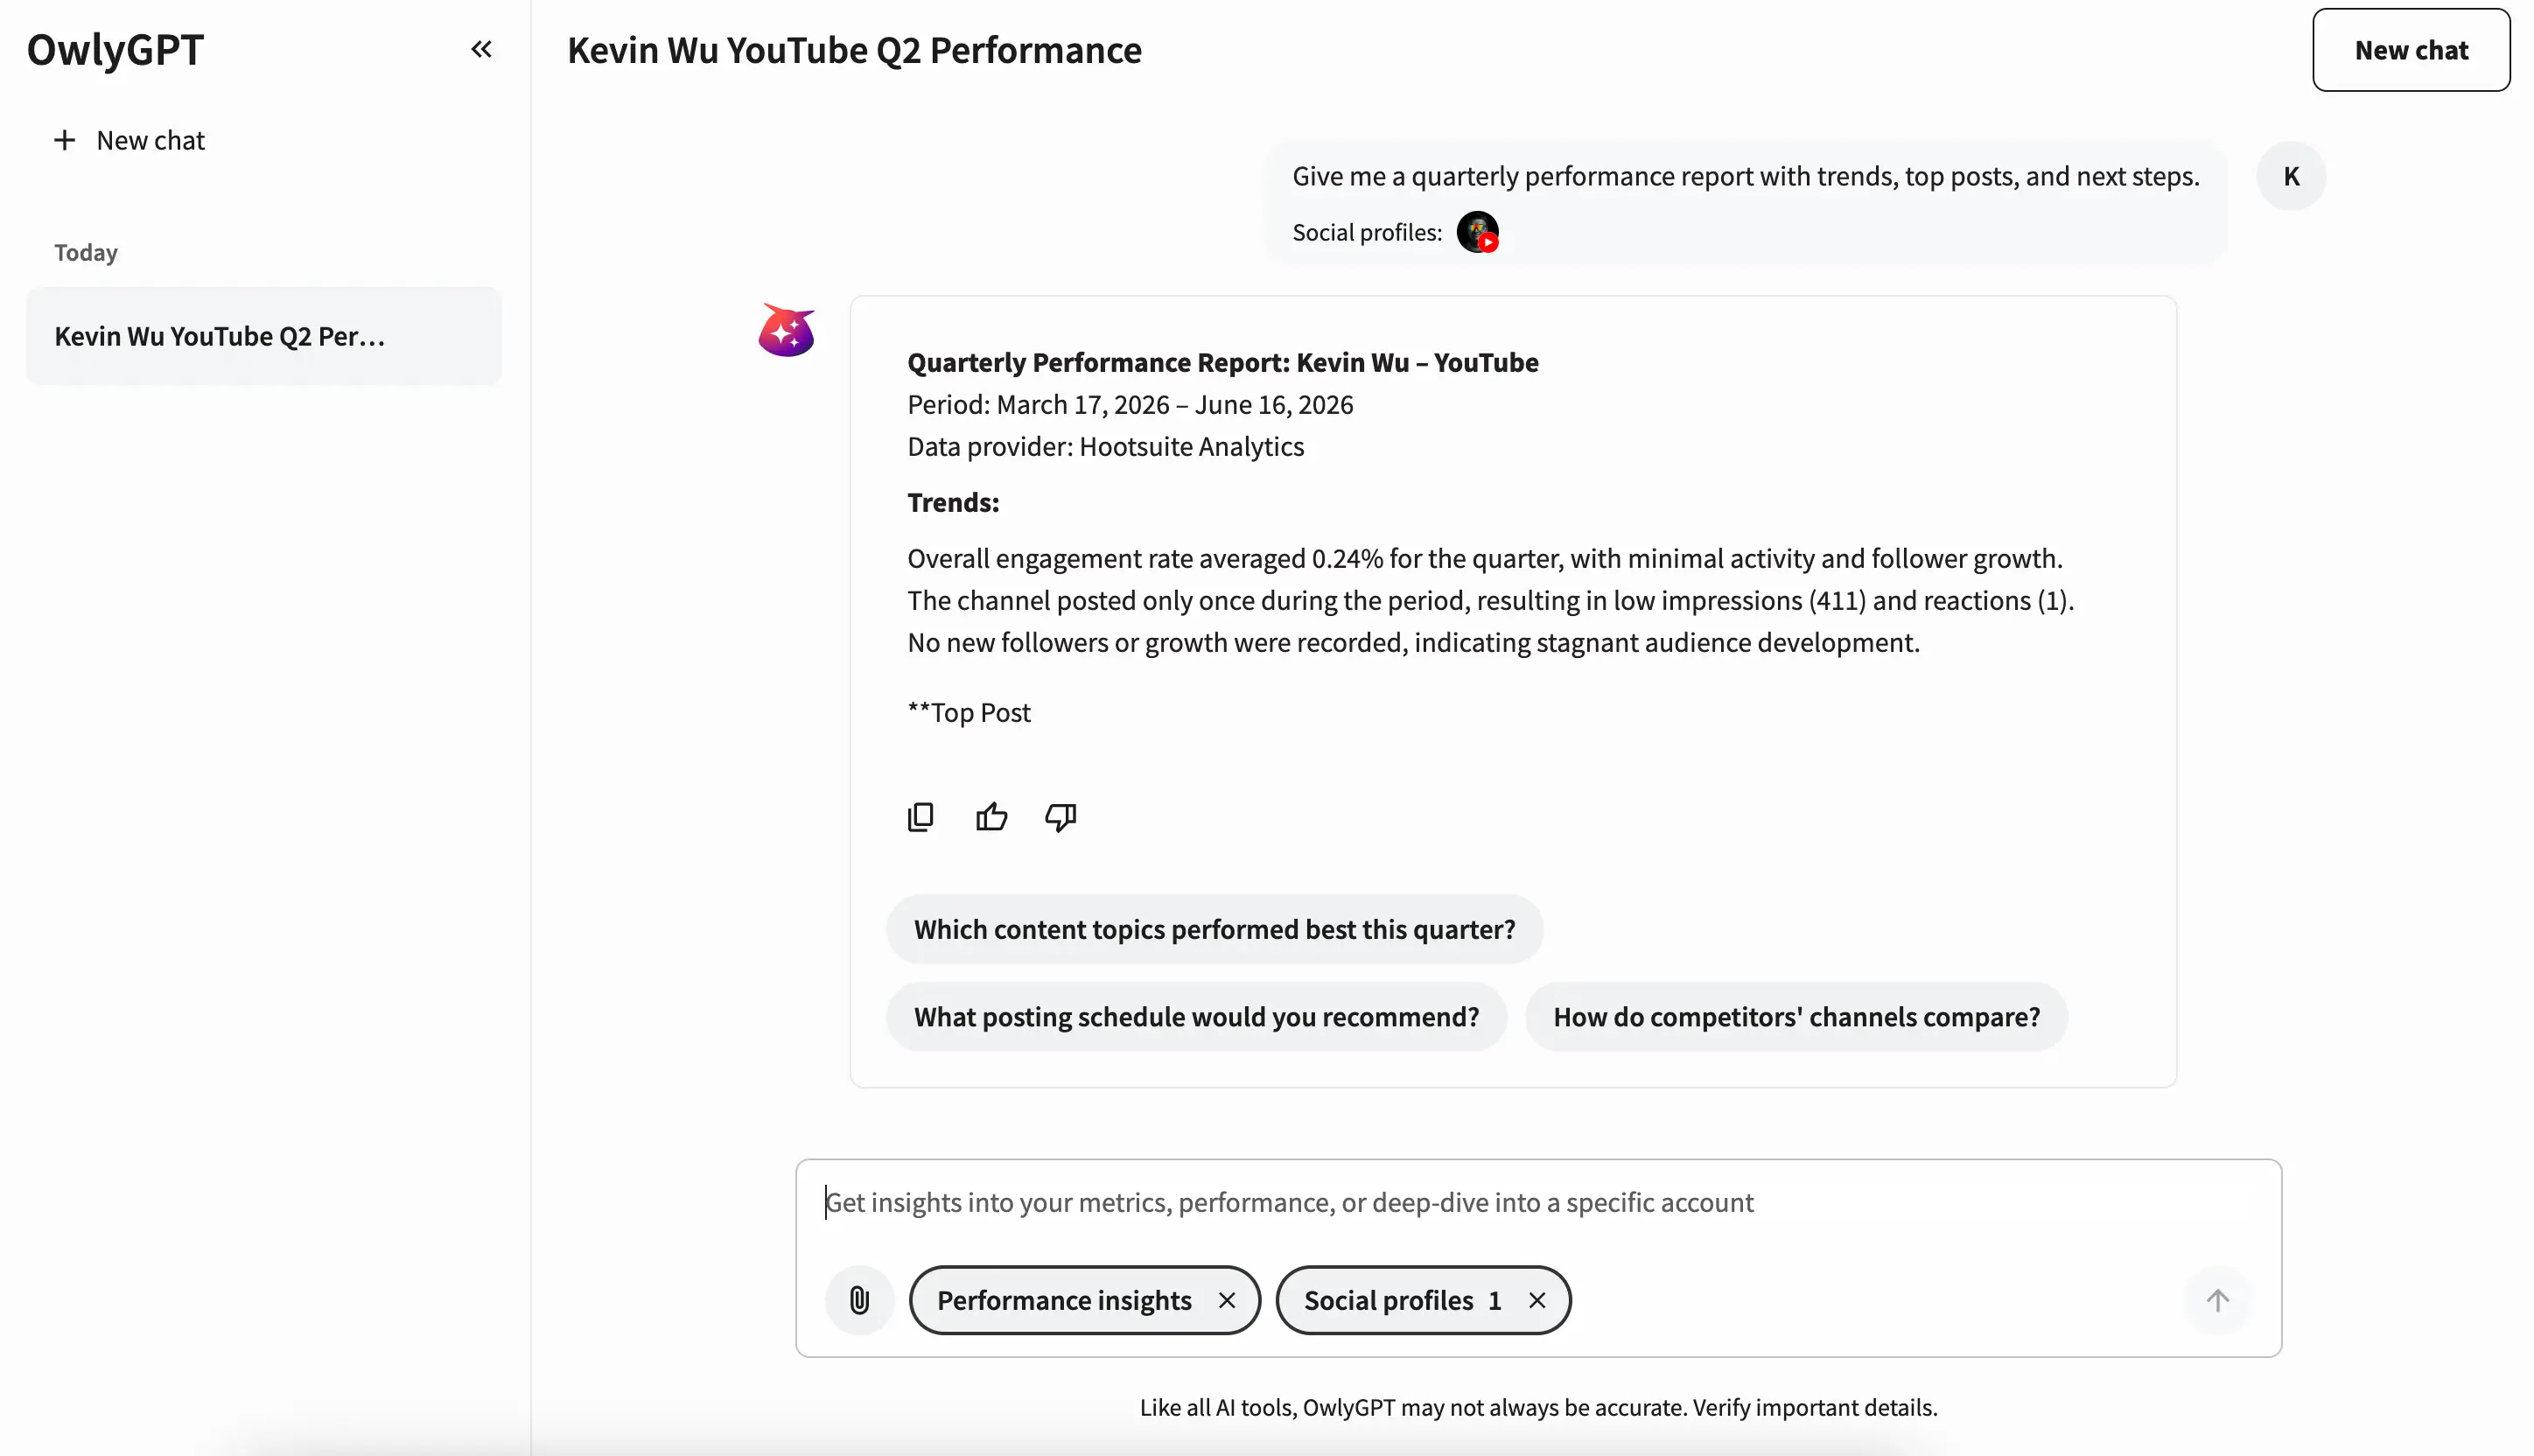Click the OwlyGPT logo title
Screen dimensions: 2534x1456
115,50
